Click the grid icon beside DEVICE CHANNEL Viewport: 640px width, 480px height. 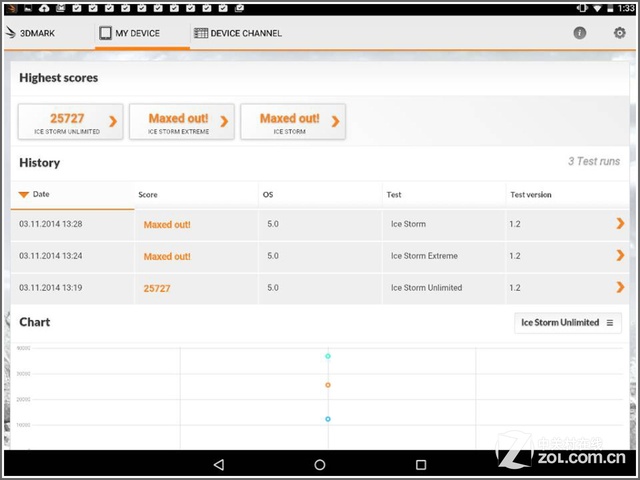[x=200, y=33]
